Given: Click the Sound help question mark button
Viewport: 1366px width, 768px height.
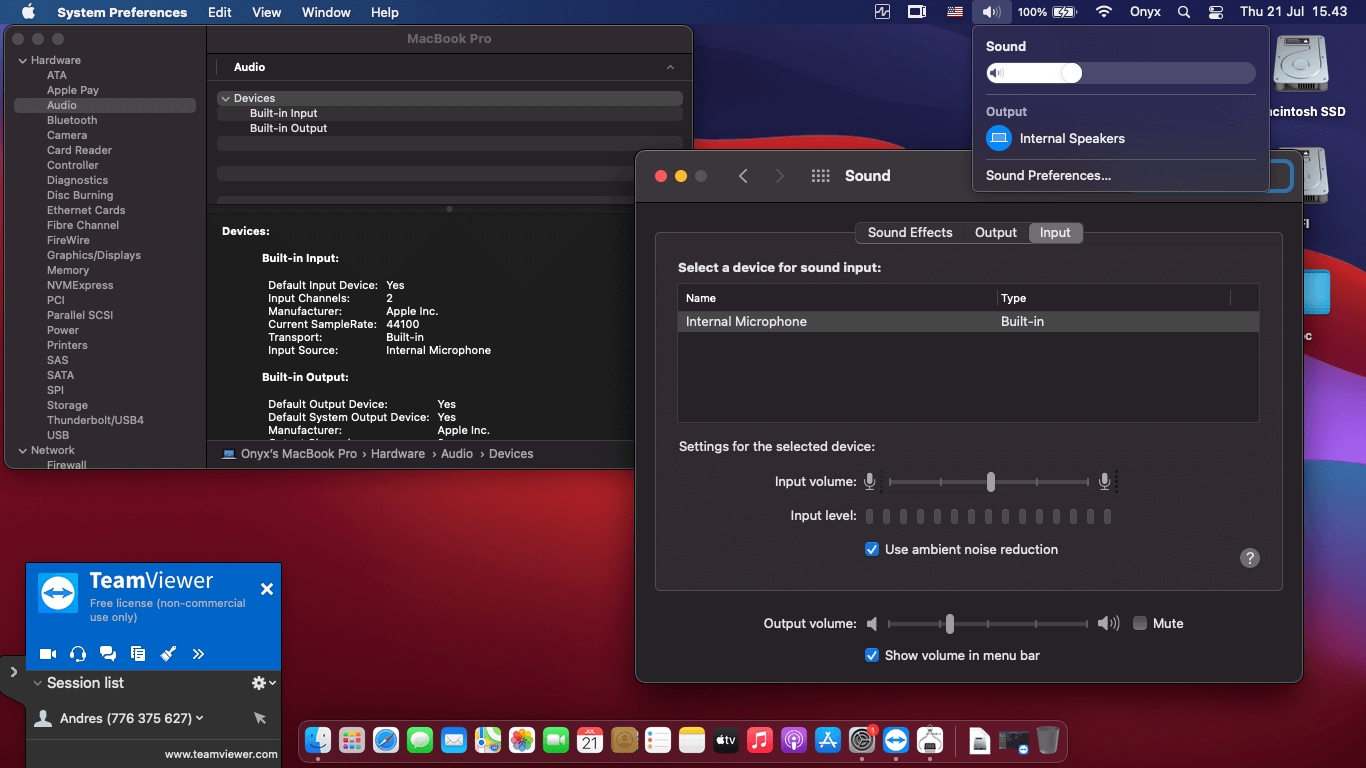Looking at the screenshot, I should (1249, 558).
